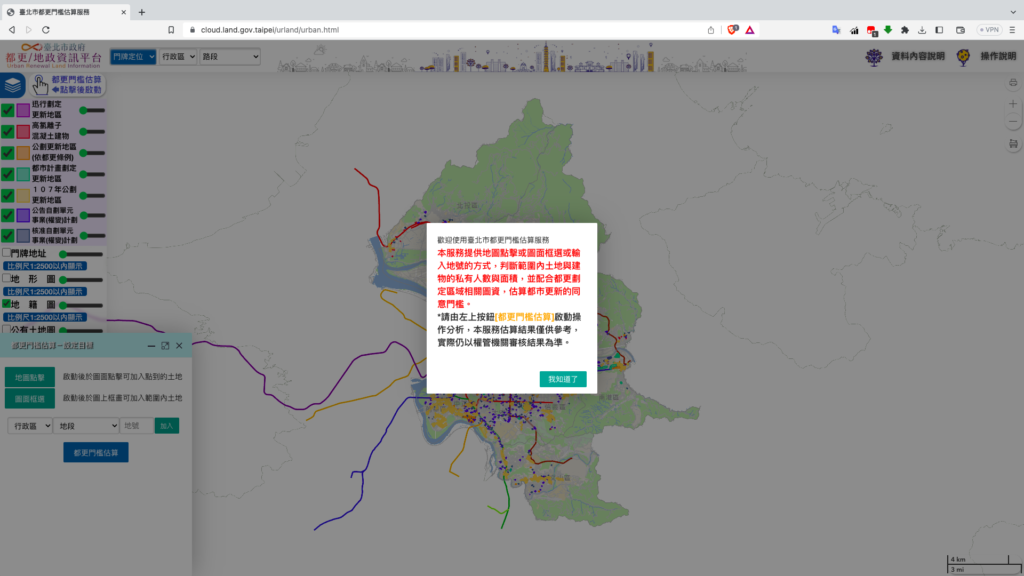Screen dimensions: 1024x576
Task: Click the Brave Rewards triangle icon
Action: coord(750,30)
